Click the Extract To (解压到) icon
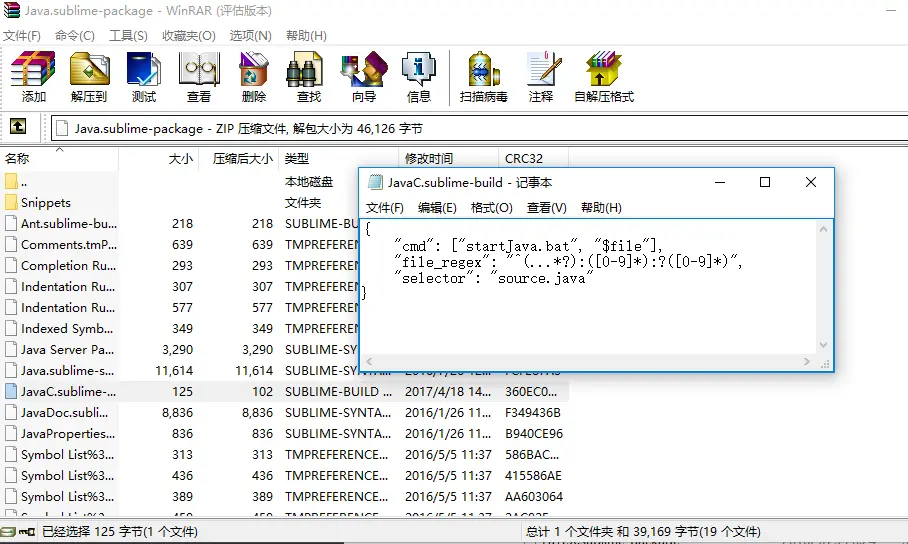Viewport: 908px width, 544px height. pos(89,76)
